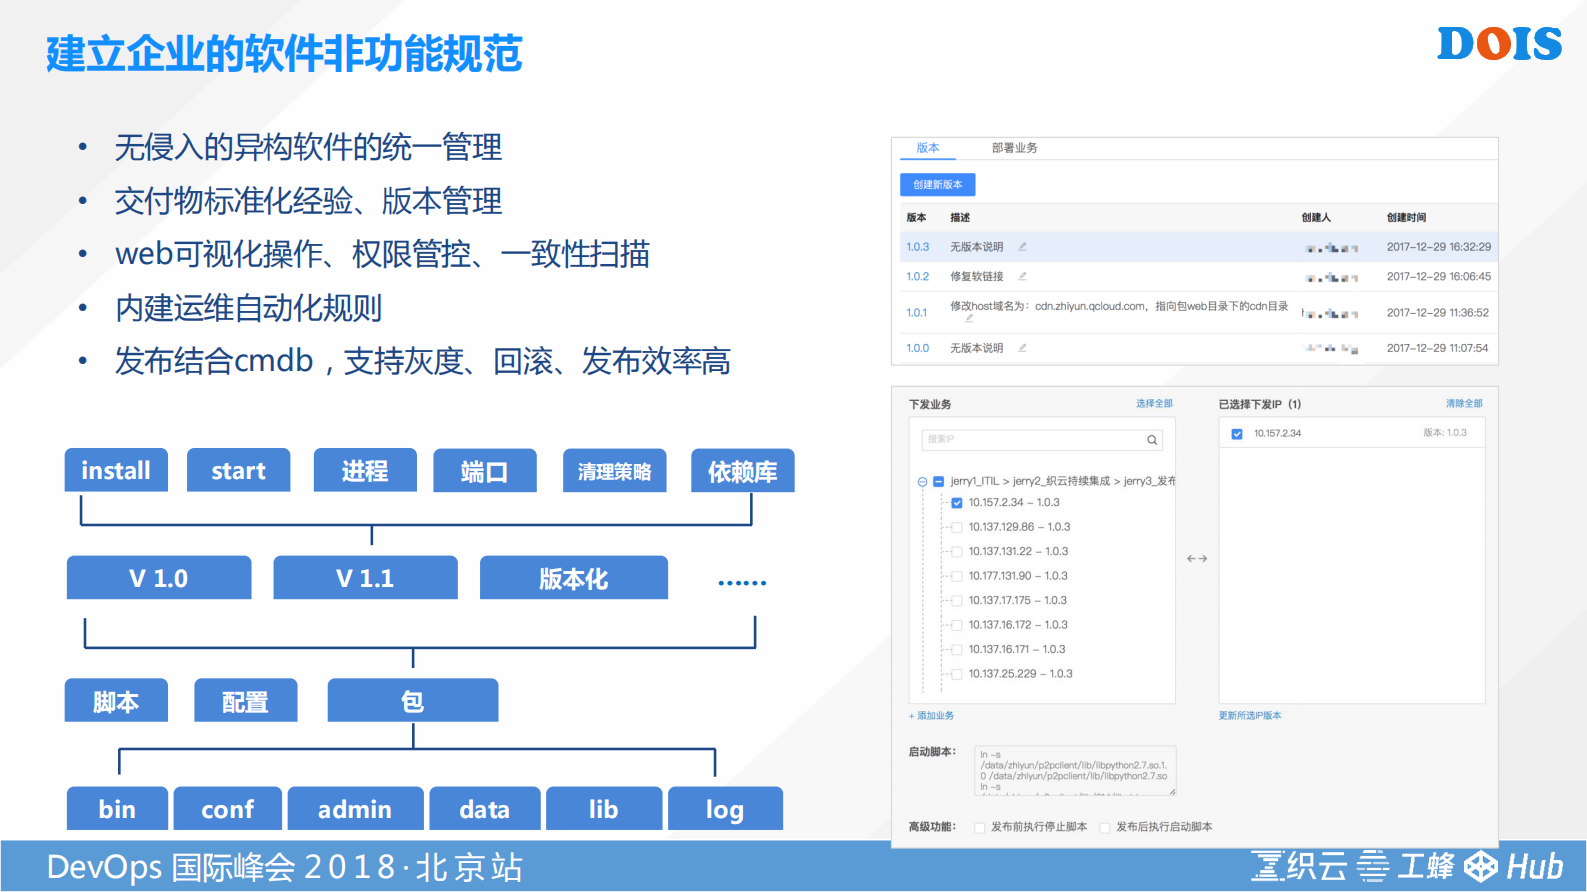Check the 10.137.16.172 - 1.0.3 box
The width and height of the screenshot is (1587, 892).
pos(957,625)
